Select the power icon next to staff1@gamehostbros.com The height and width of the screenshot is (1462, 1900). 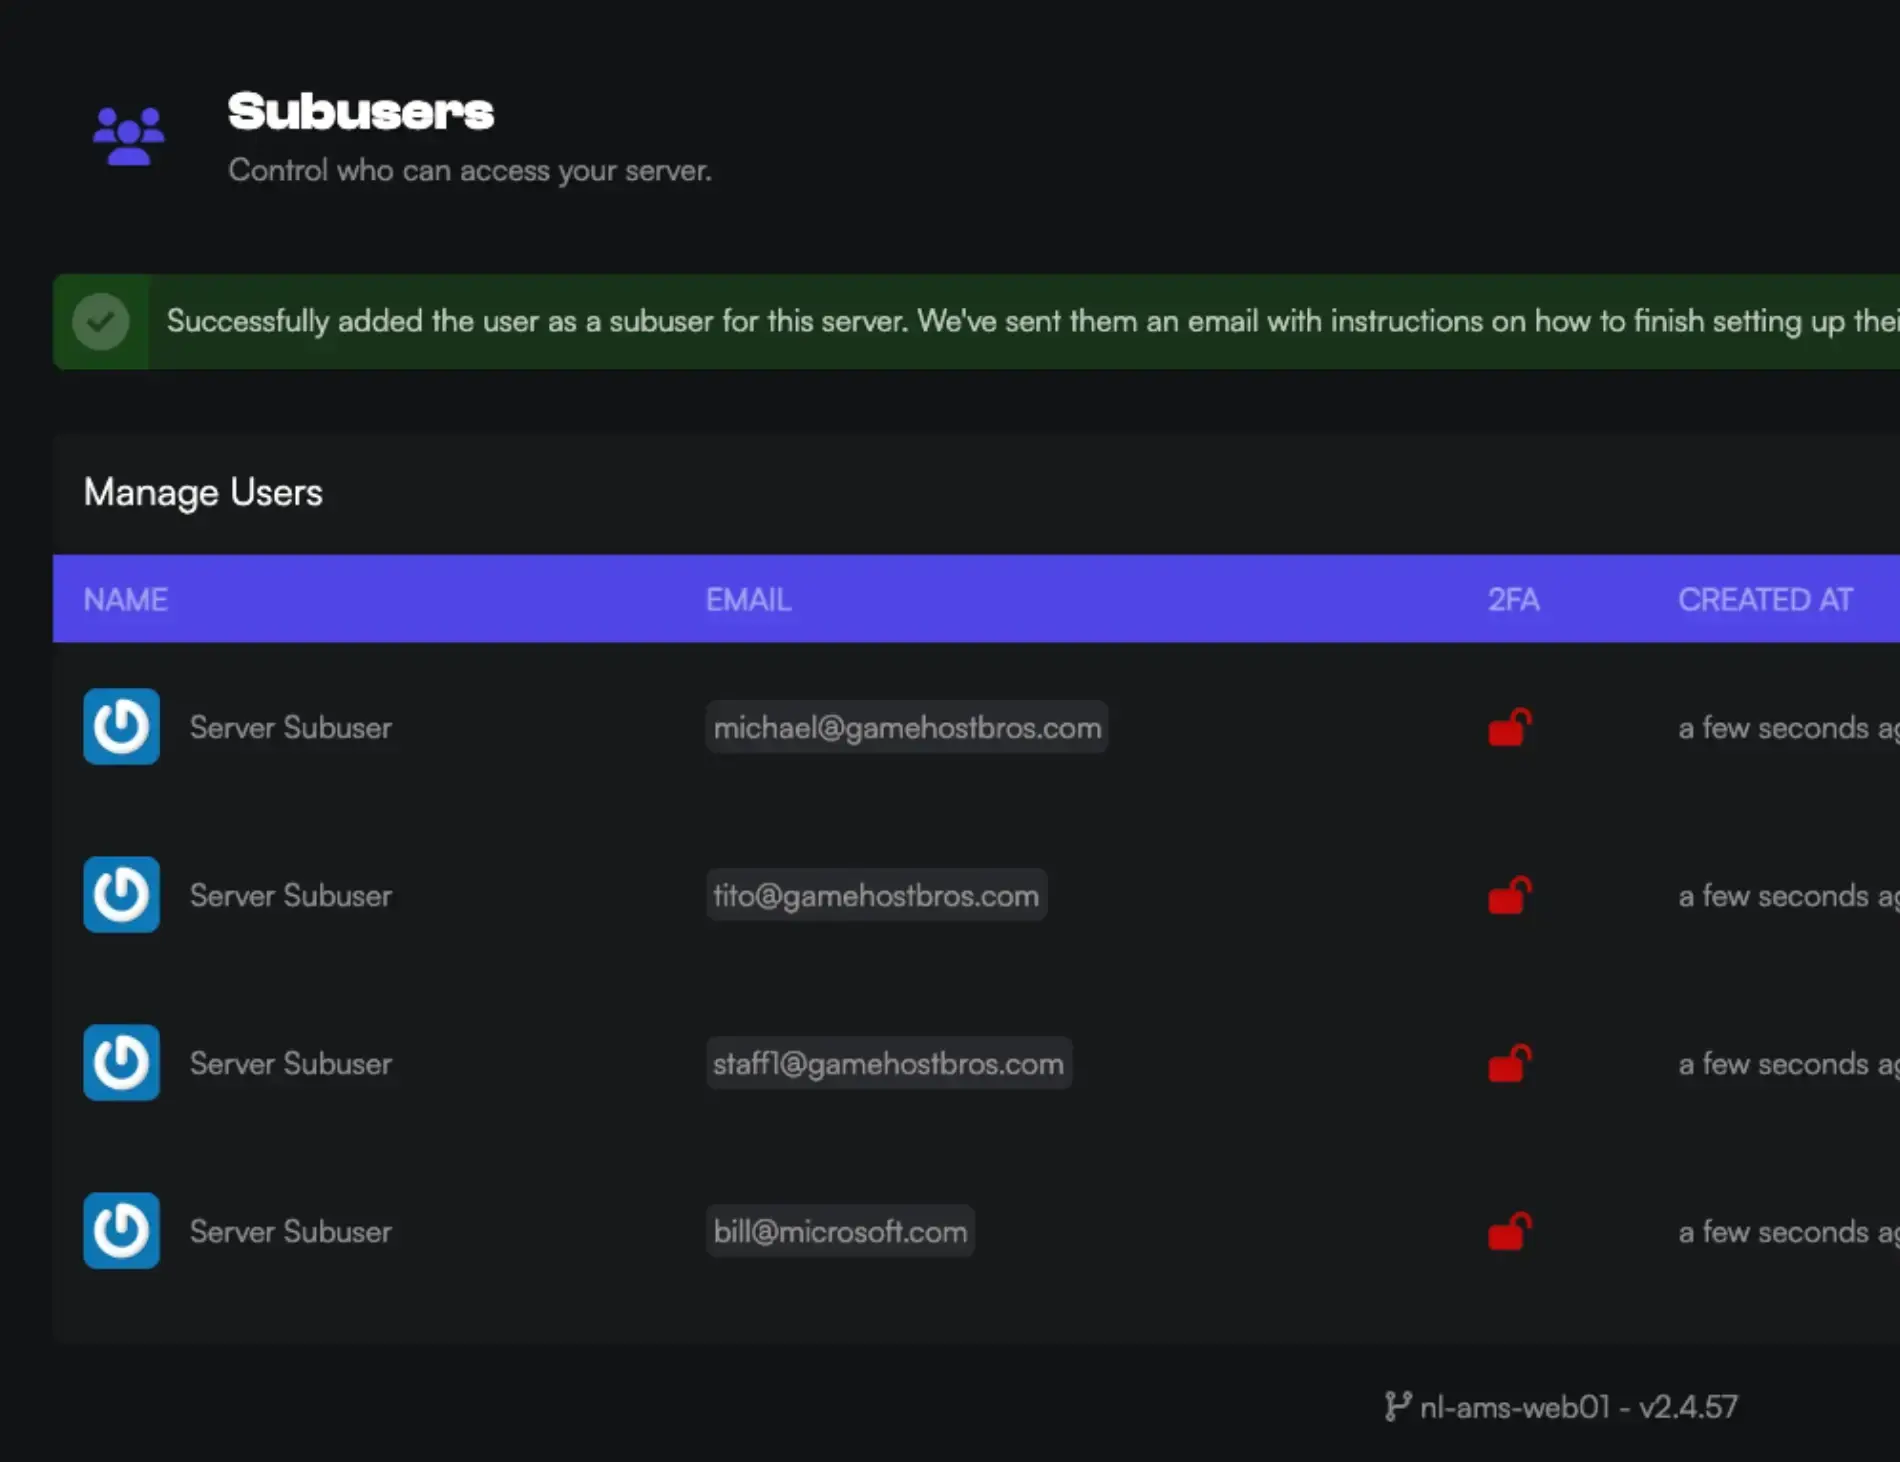point(121,1063)
